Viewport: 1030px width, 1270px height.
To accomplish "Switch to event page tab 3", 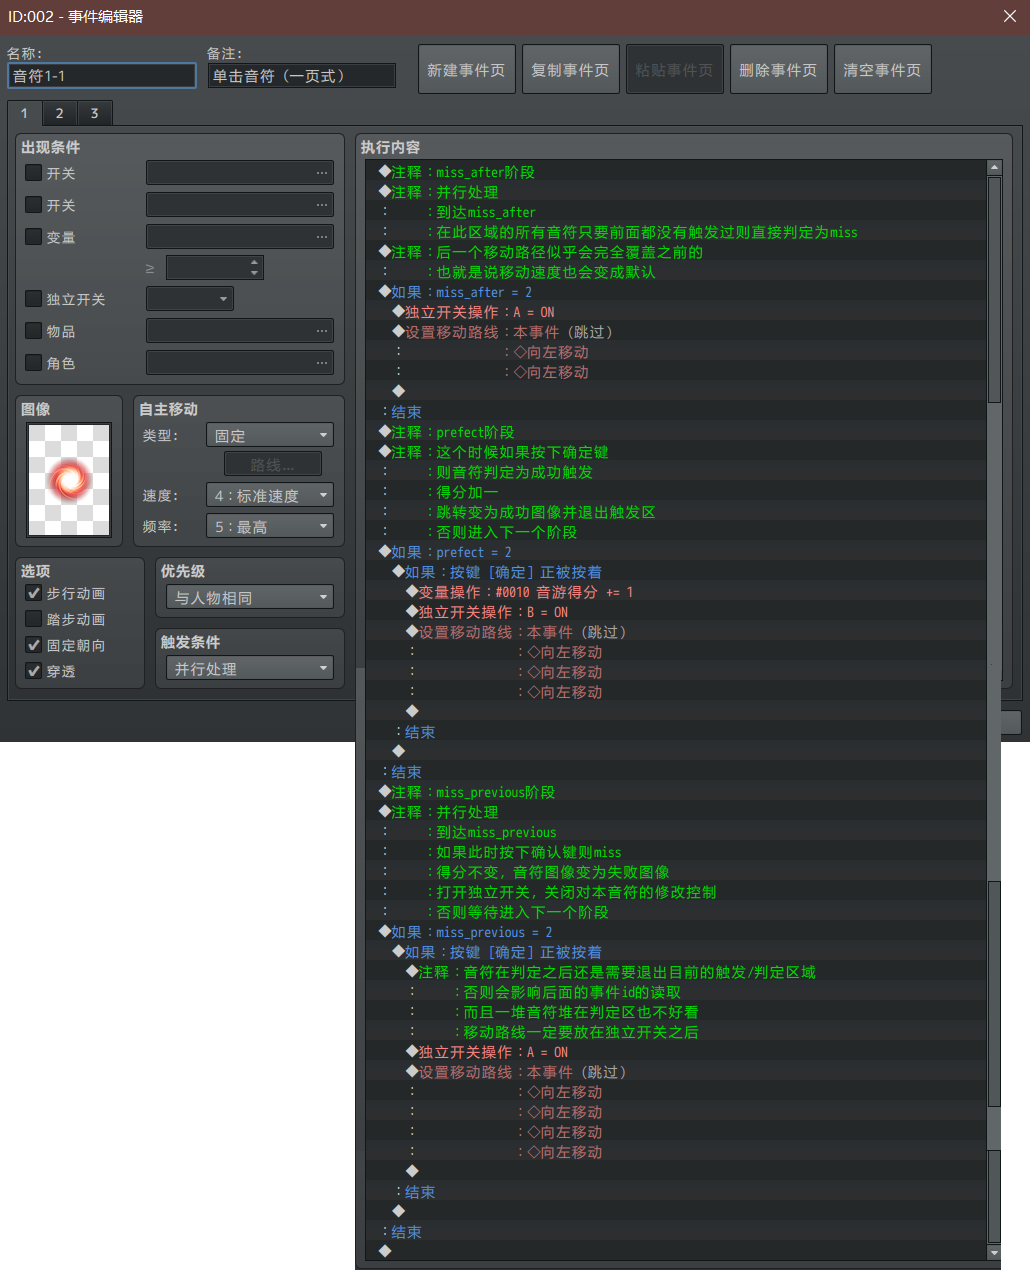I will pos(94,113).
